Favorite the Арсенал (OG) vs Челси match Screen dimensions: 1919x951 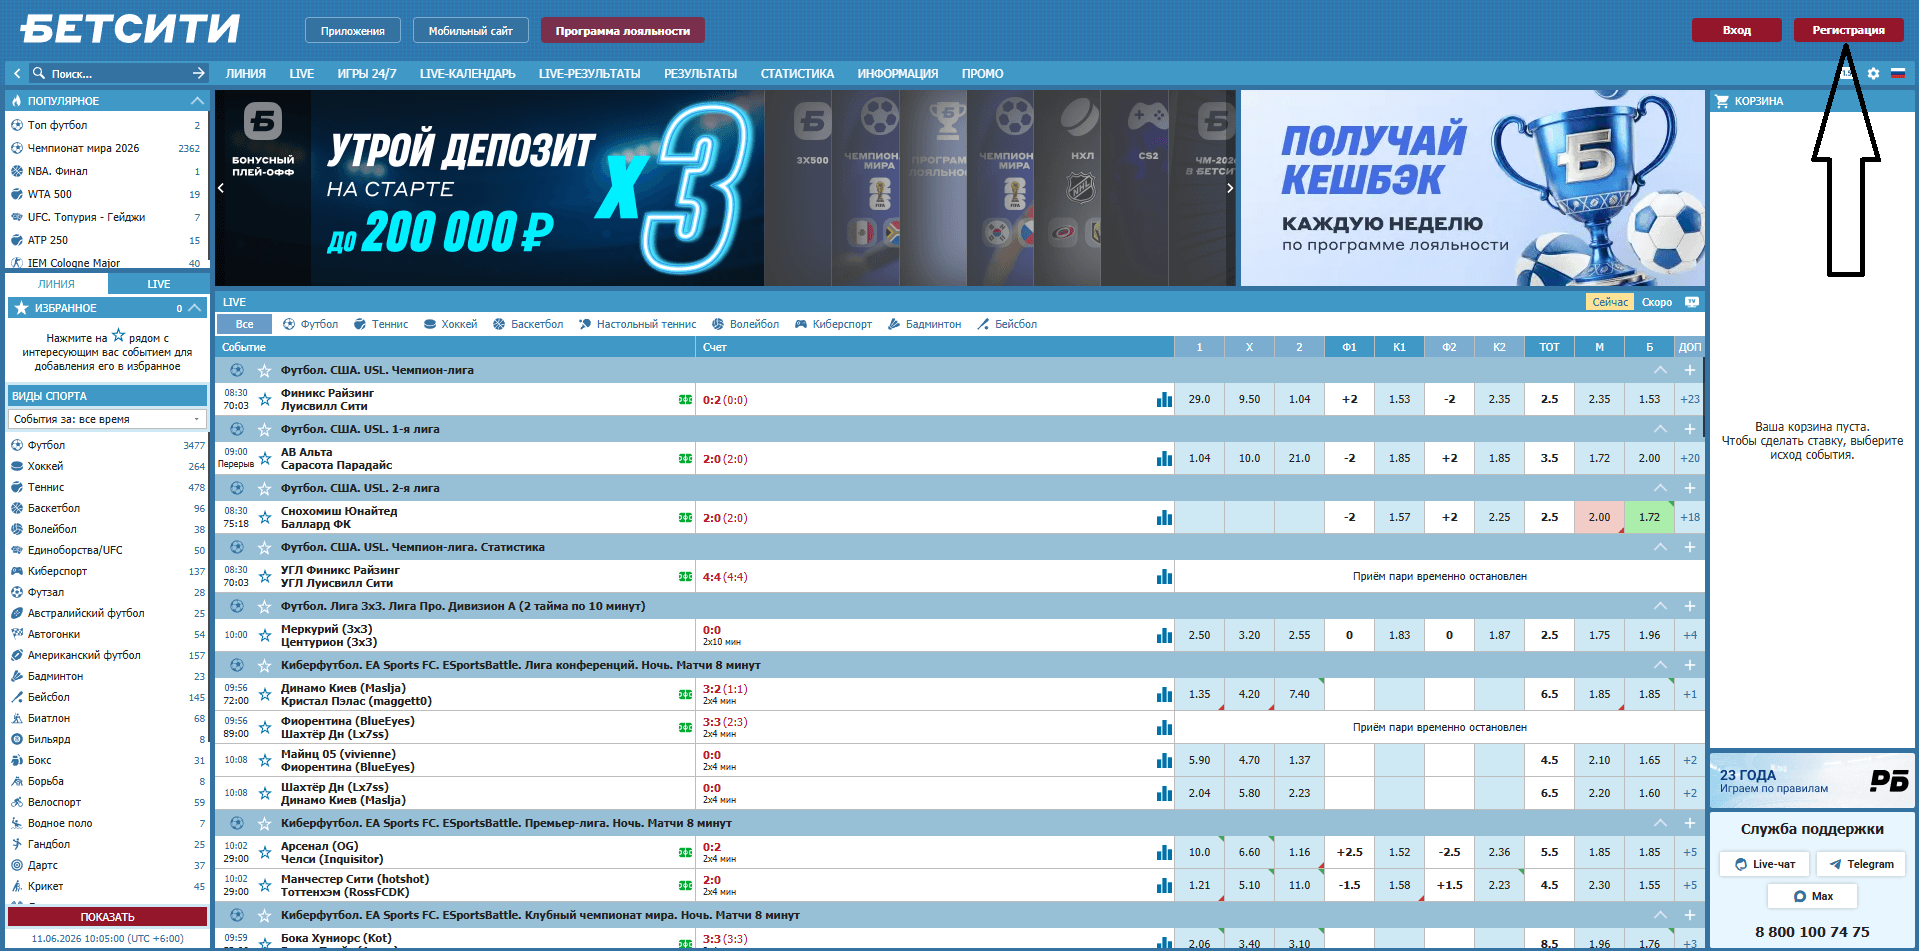(x=265, y=852)
